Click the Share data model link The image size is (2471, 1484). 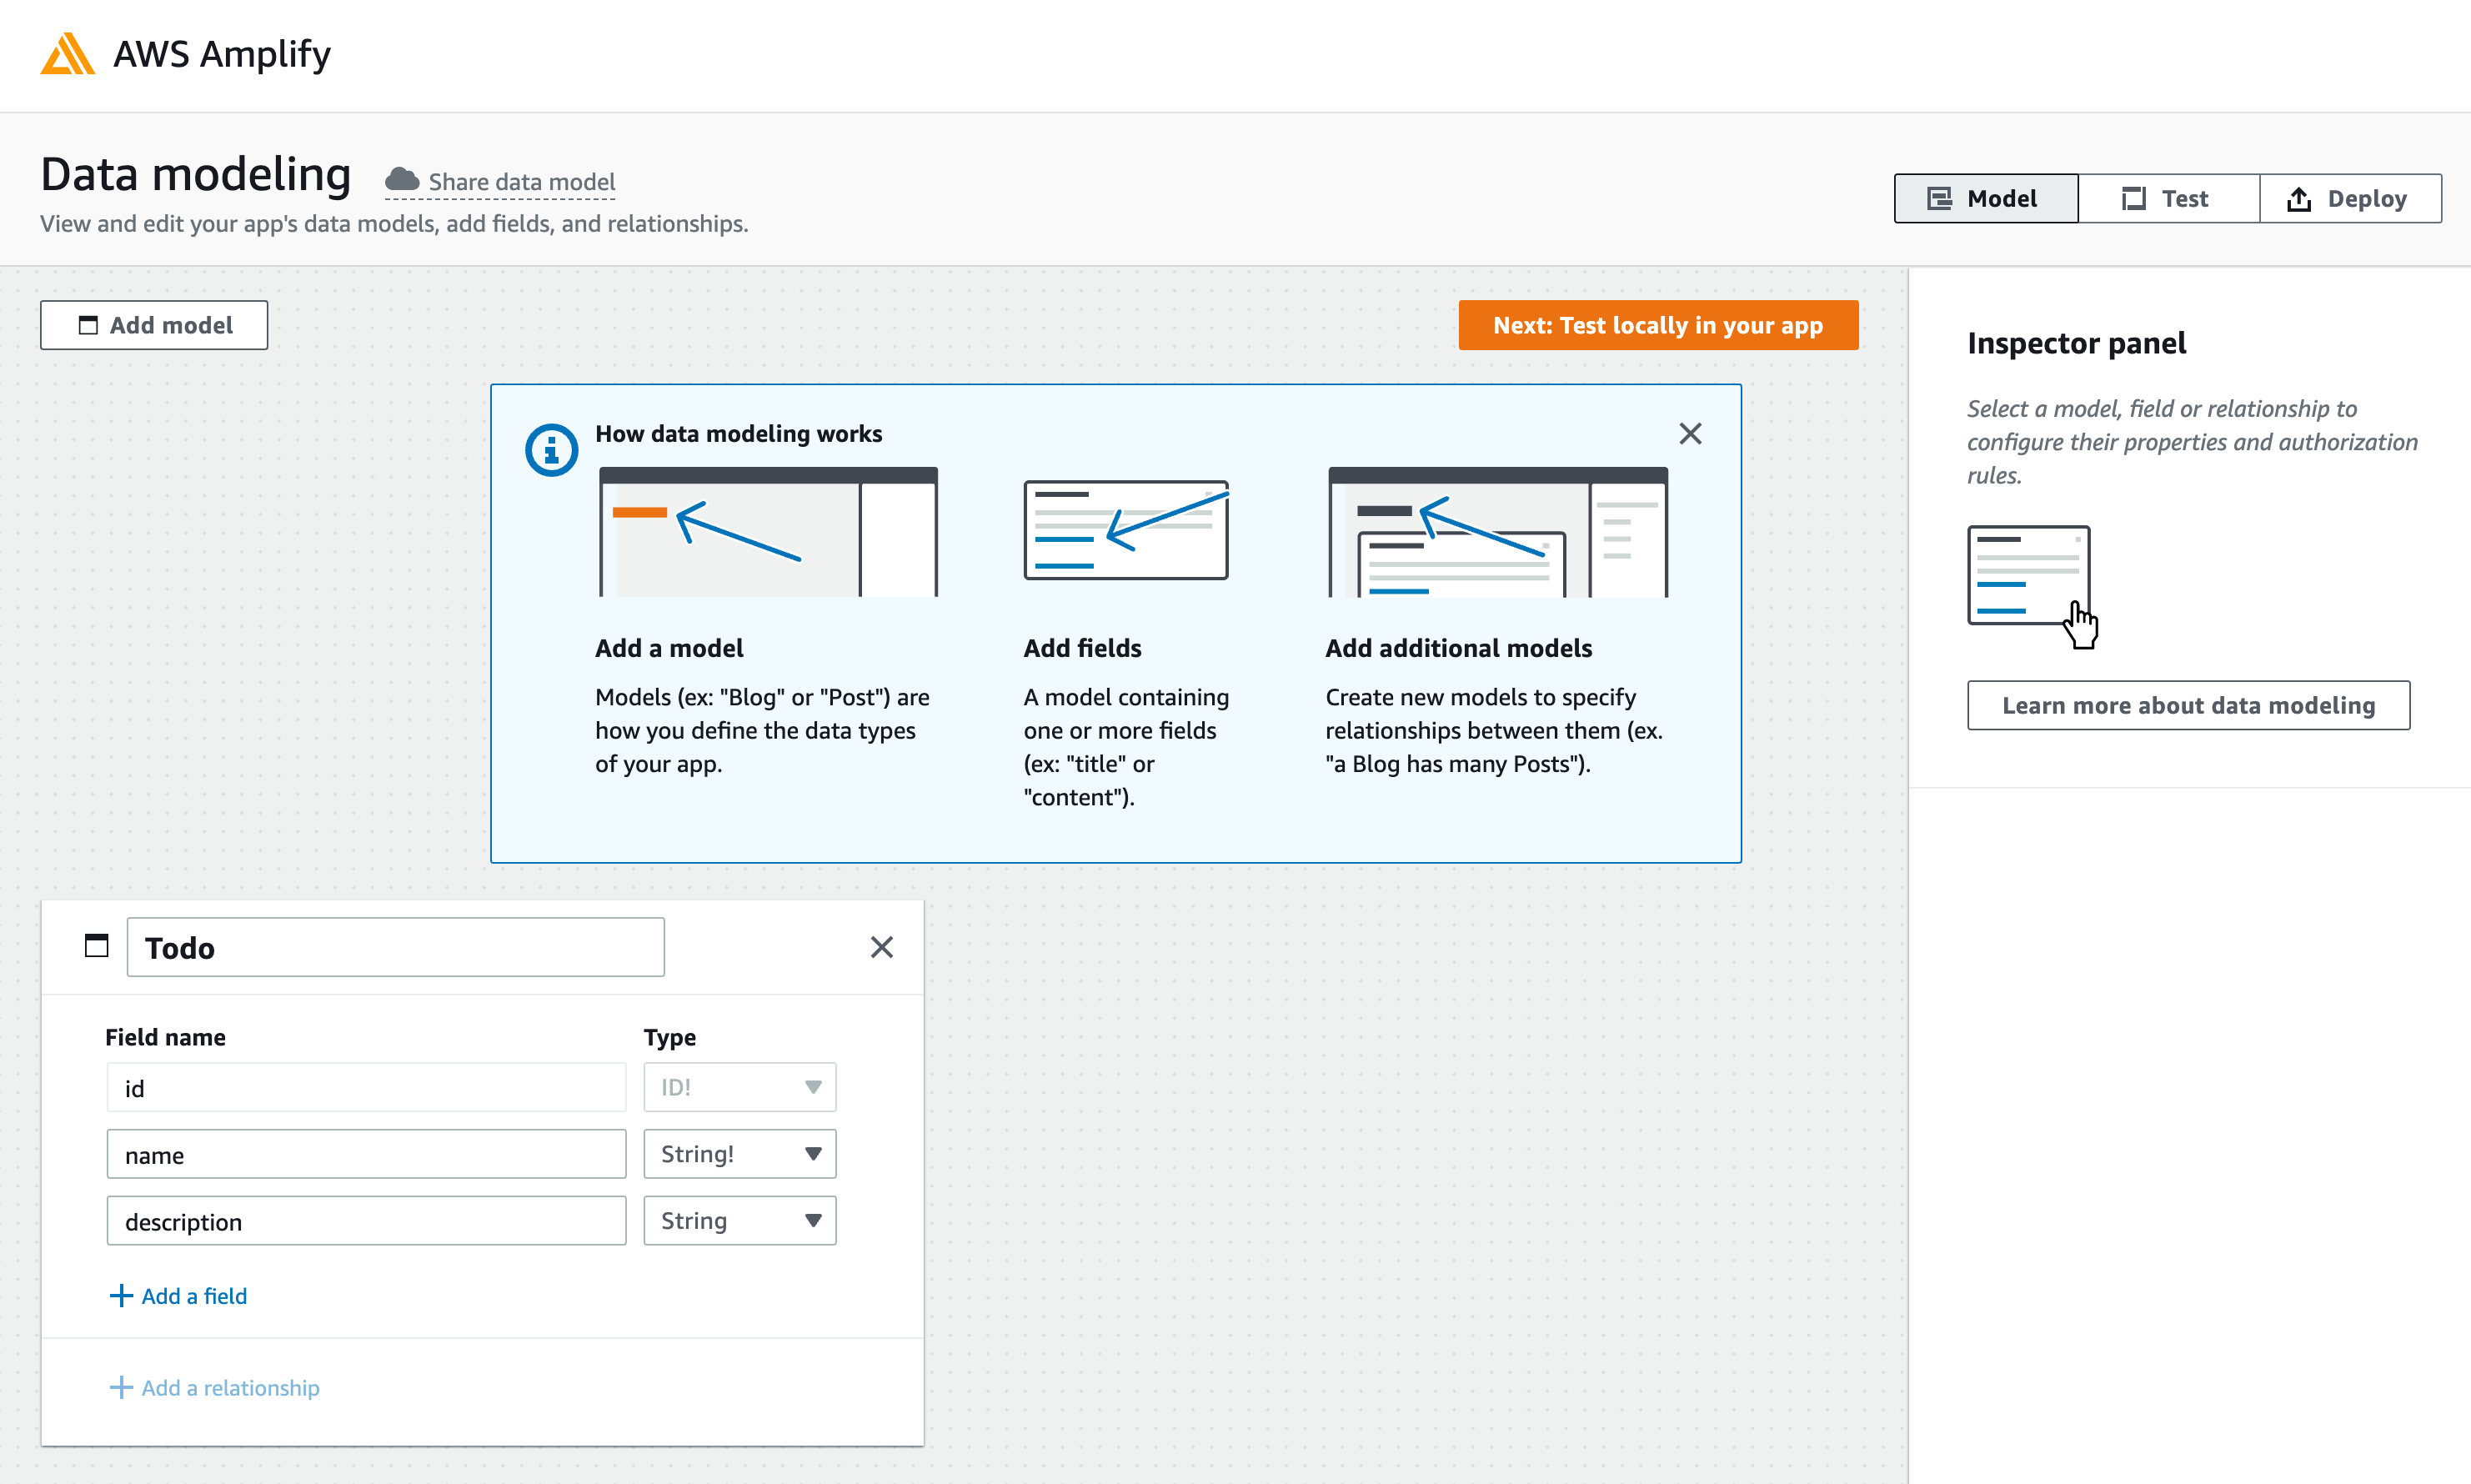pos(522,182)
